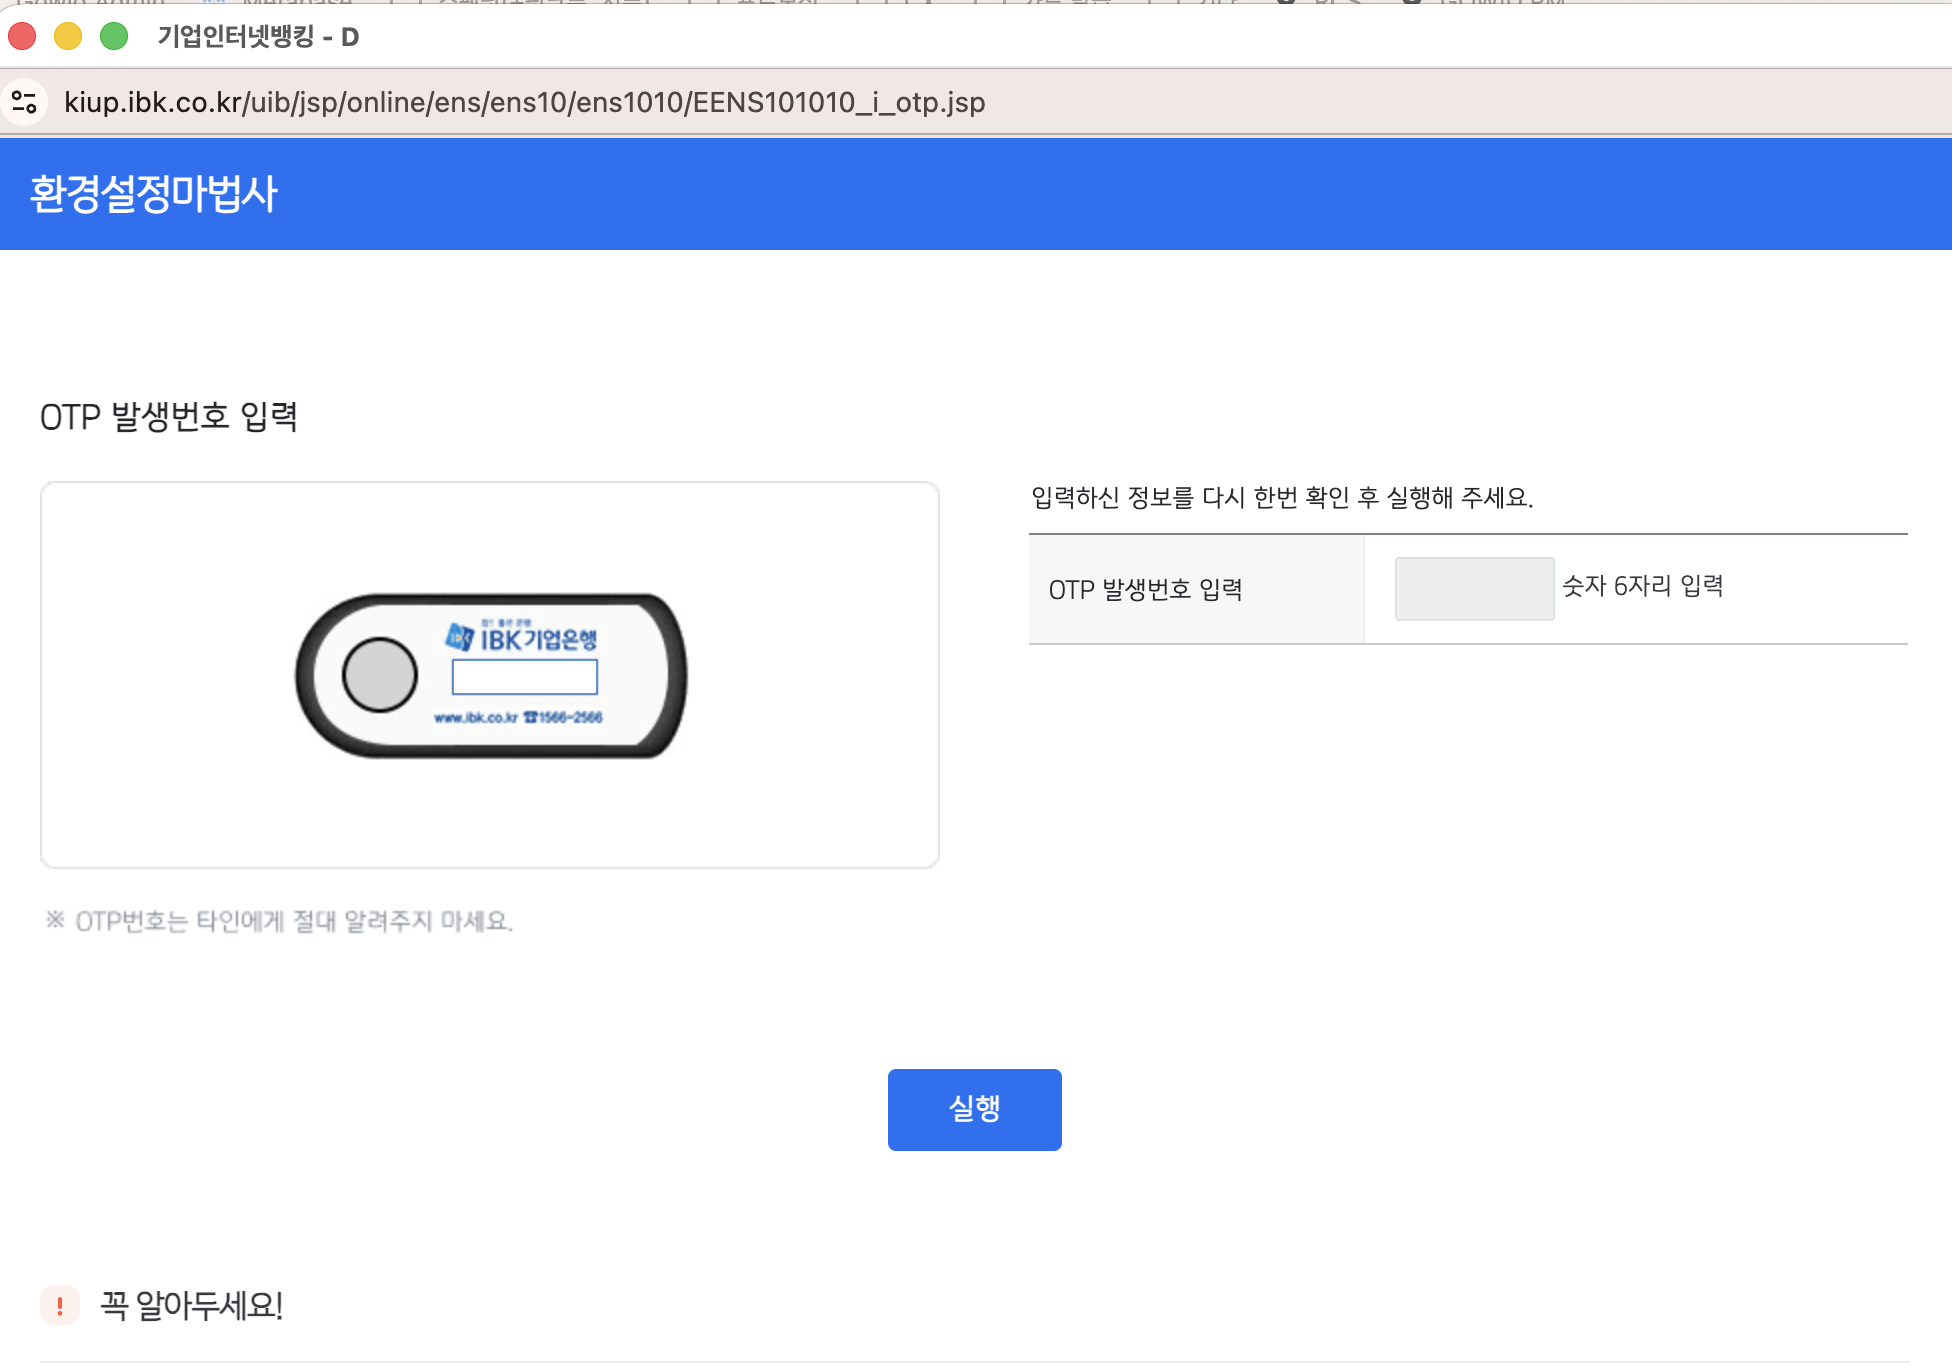This screenshot has height=1368, width=1952.
Task: Click the 입력하신 정보를 다시 확인 instruction text
Action: 1281,497
